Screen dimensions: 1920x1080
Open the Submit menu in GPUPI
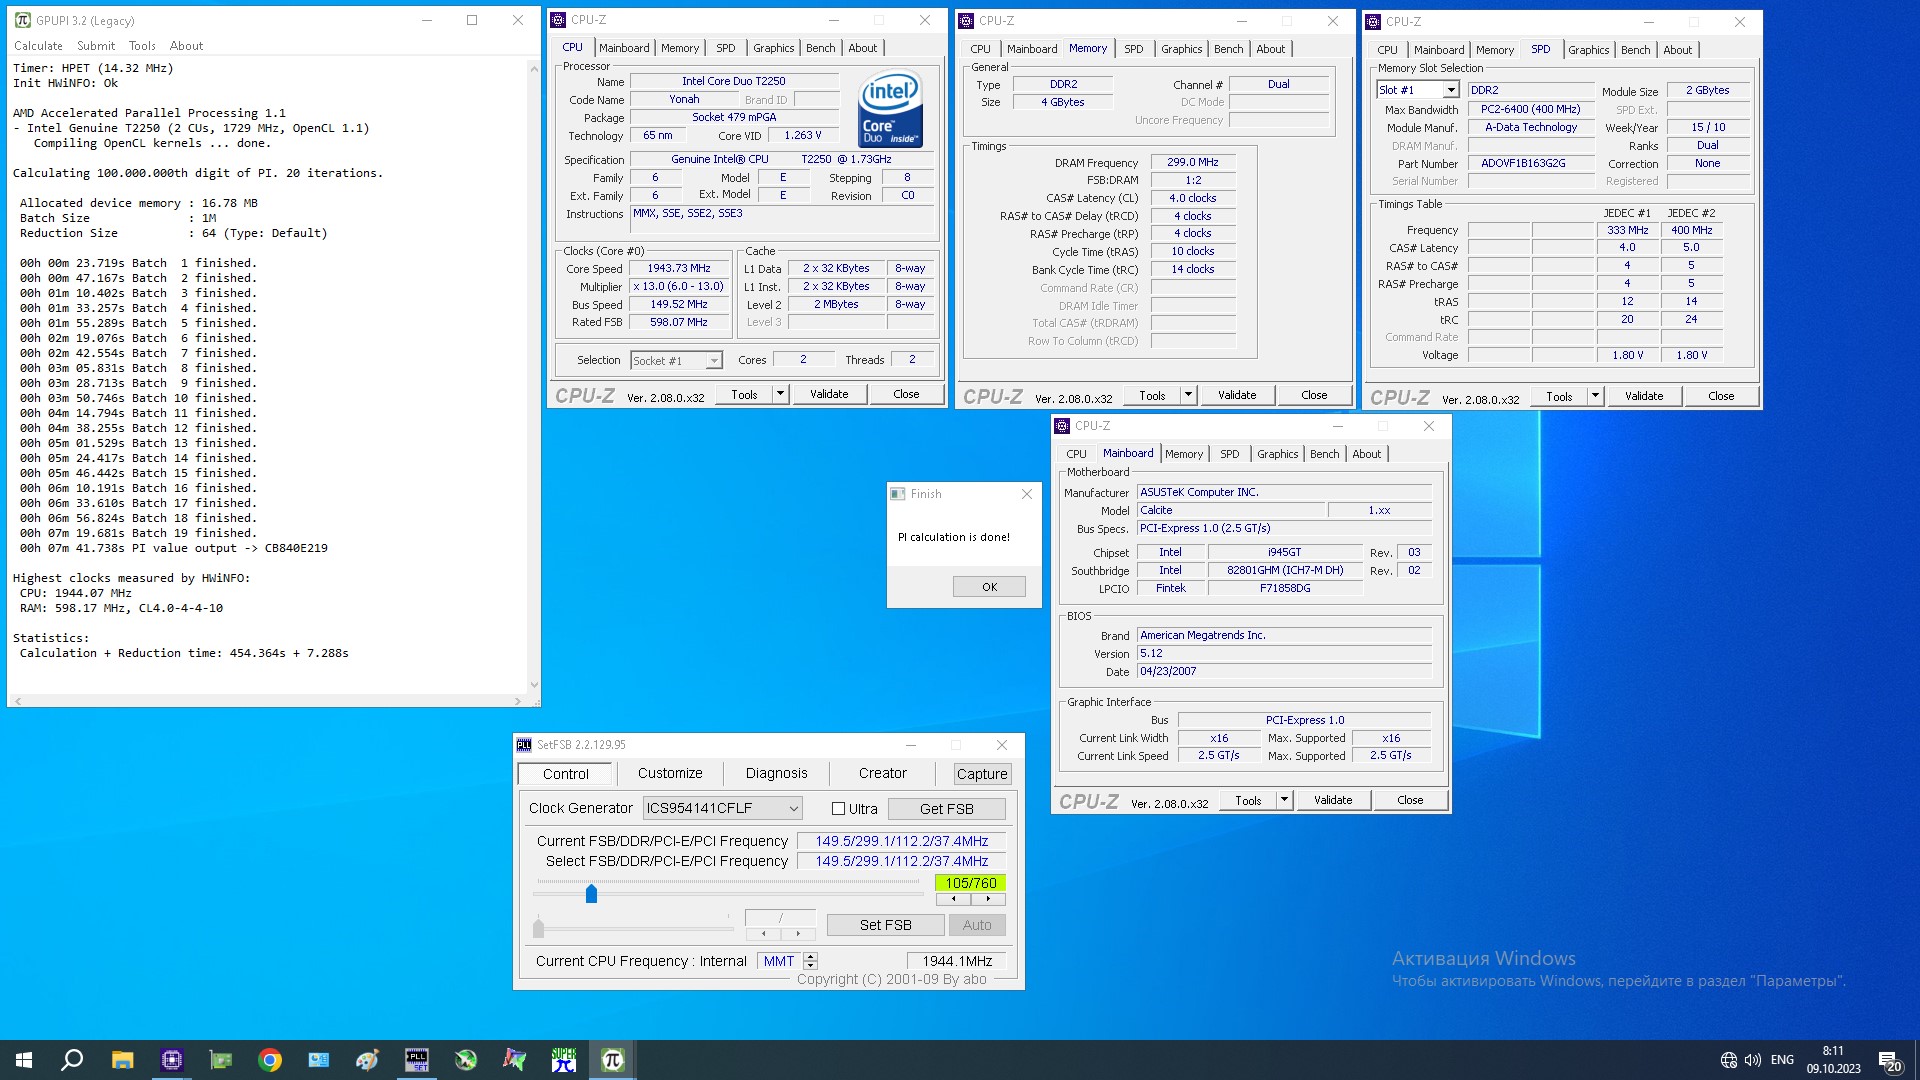pyautogui.click(x=96, y=46)
